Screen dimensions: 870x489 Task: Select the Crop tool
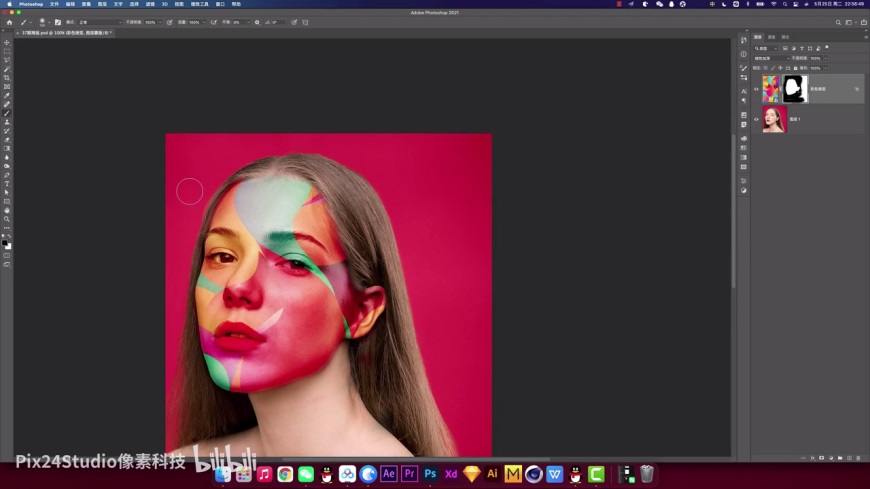point(7,78)
